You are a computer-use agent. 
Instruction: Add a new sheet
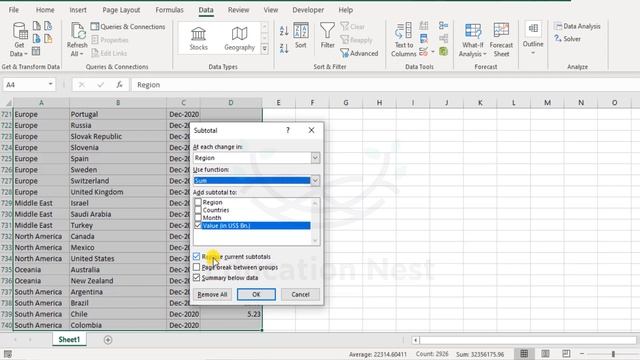click(108, 340)
